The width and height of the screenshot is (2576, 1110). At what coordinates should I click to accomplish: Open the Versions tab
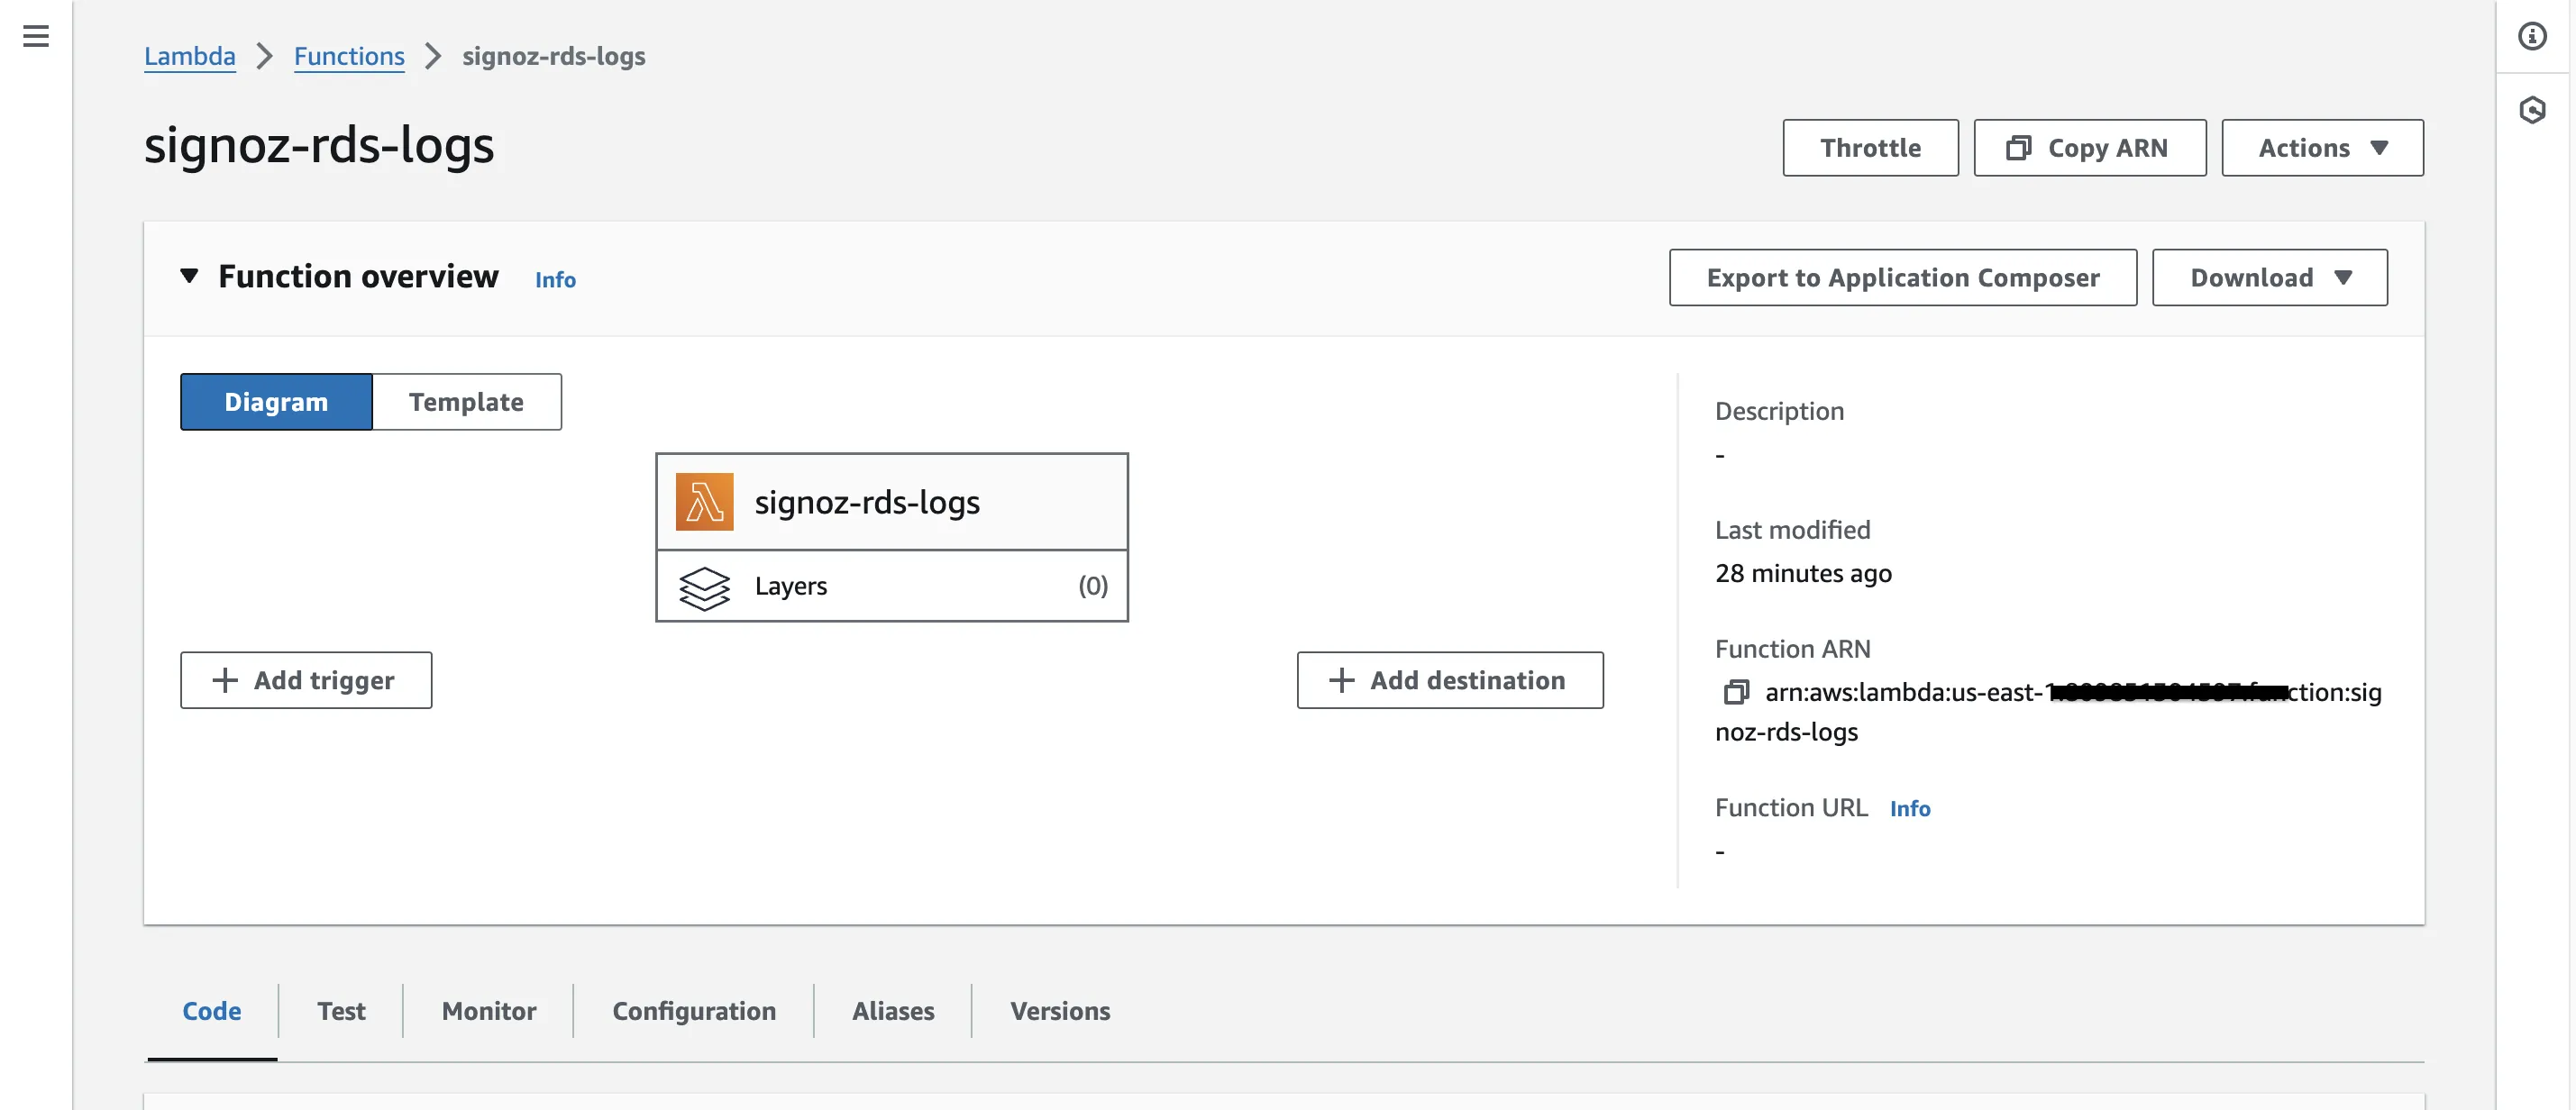pos(1060,1011)
